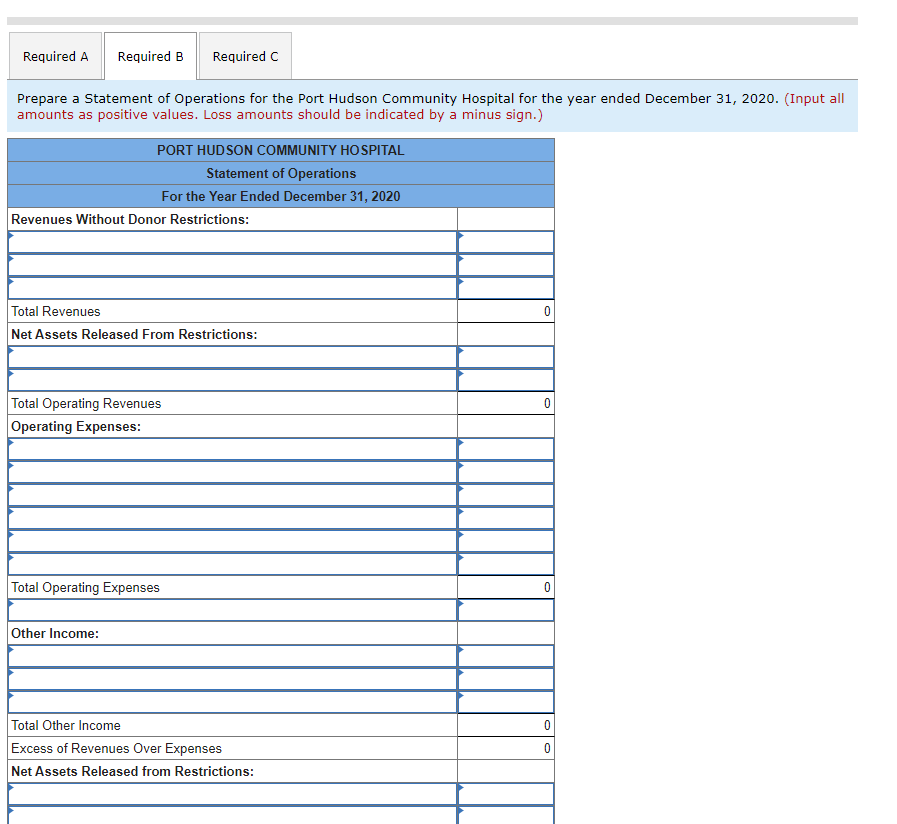Select the Total Revenues amount cell showing 0

(x=505, y=311)
